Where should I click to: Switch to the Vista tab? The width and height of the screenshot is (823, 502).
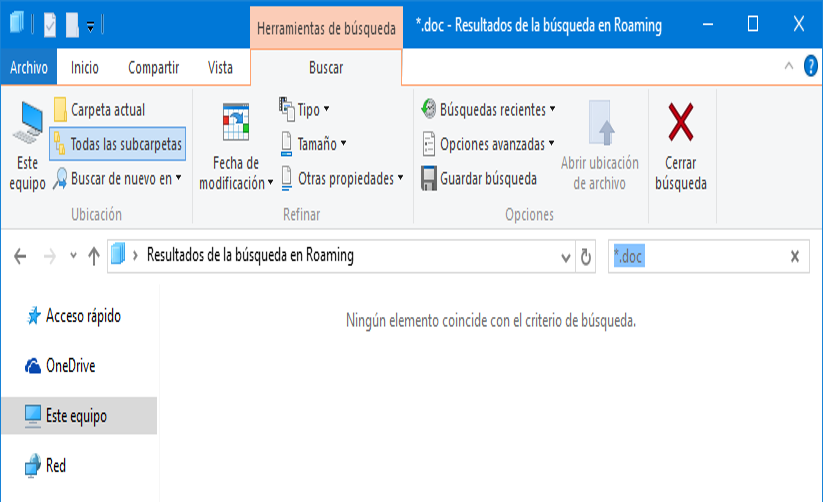tap(220, 67)
